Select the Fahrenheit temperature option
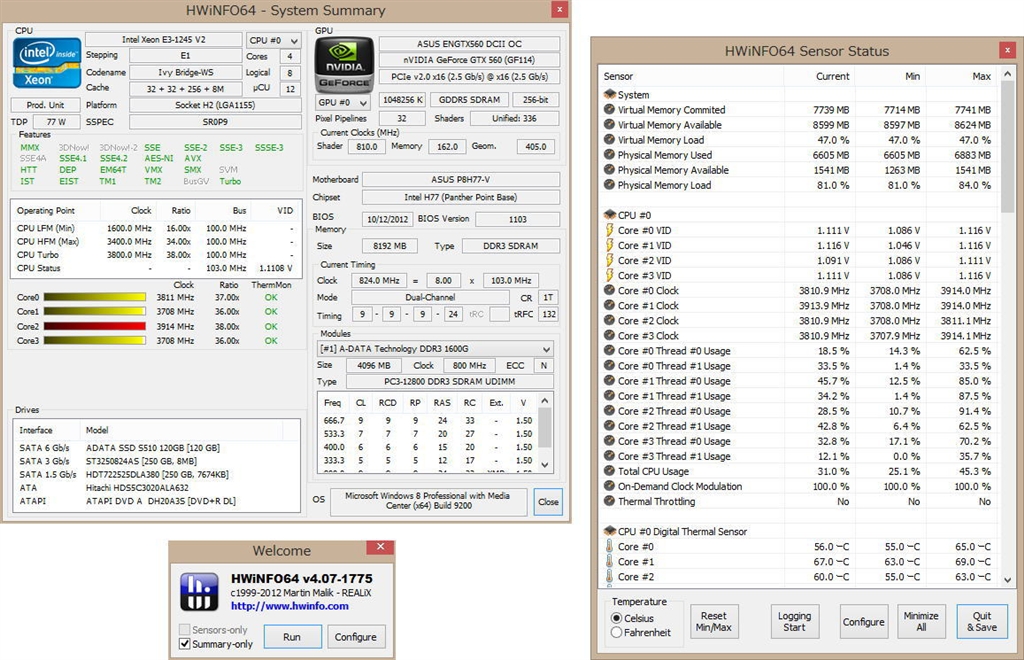Viewport: 1024px width, 660px height. (x=615, y=632)
